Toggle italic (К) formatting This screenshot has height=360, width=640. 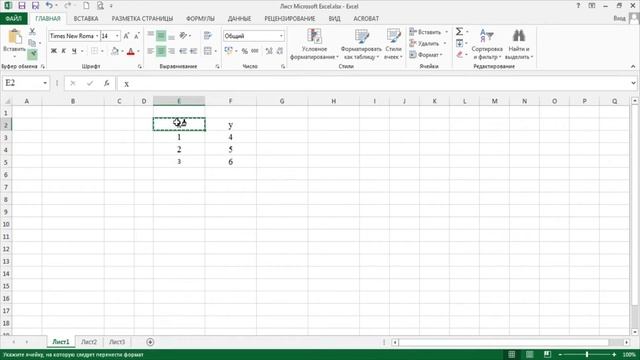[x=64, y=51]
